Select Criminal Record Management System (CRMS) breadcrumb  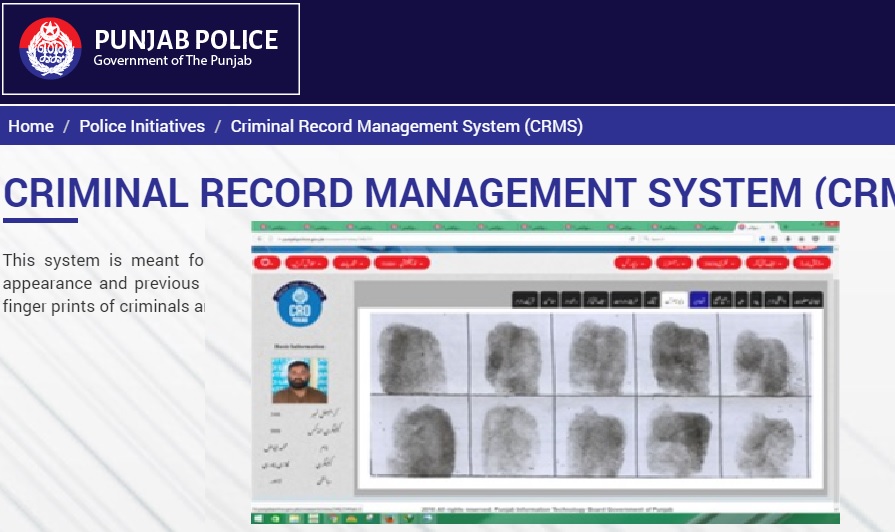click(x=406, y=126)
